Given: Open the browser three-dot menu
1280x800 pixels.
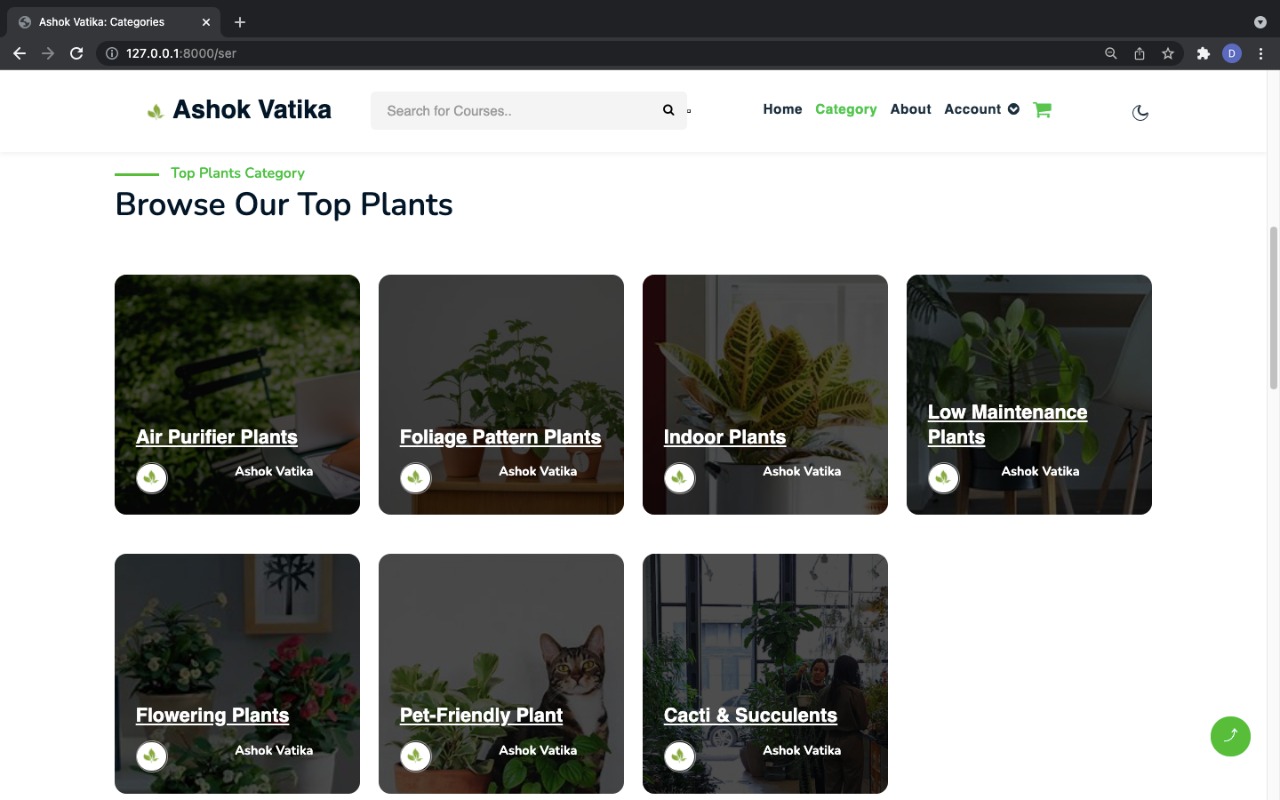Looking at the screenshot, I should click(x=1259, y=53).
